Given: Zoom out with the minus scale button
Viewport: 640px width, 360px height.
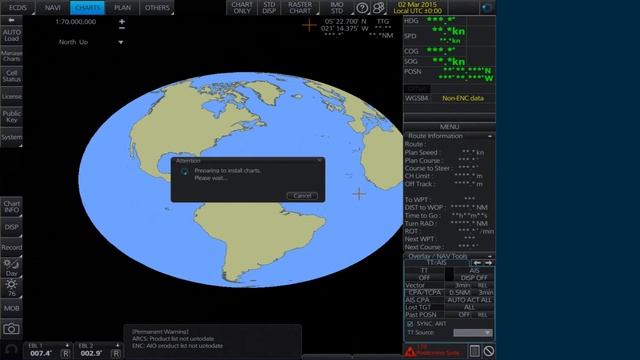Looking at the screenshot, I should pos(122,28).
